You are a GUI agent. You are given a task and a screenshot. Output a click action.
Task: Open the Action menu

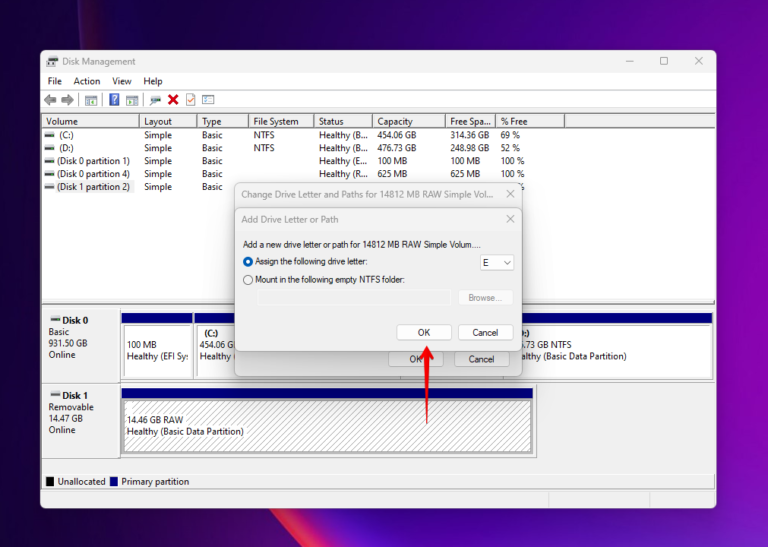coord(87,81)
